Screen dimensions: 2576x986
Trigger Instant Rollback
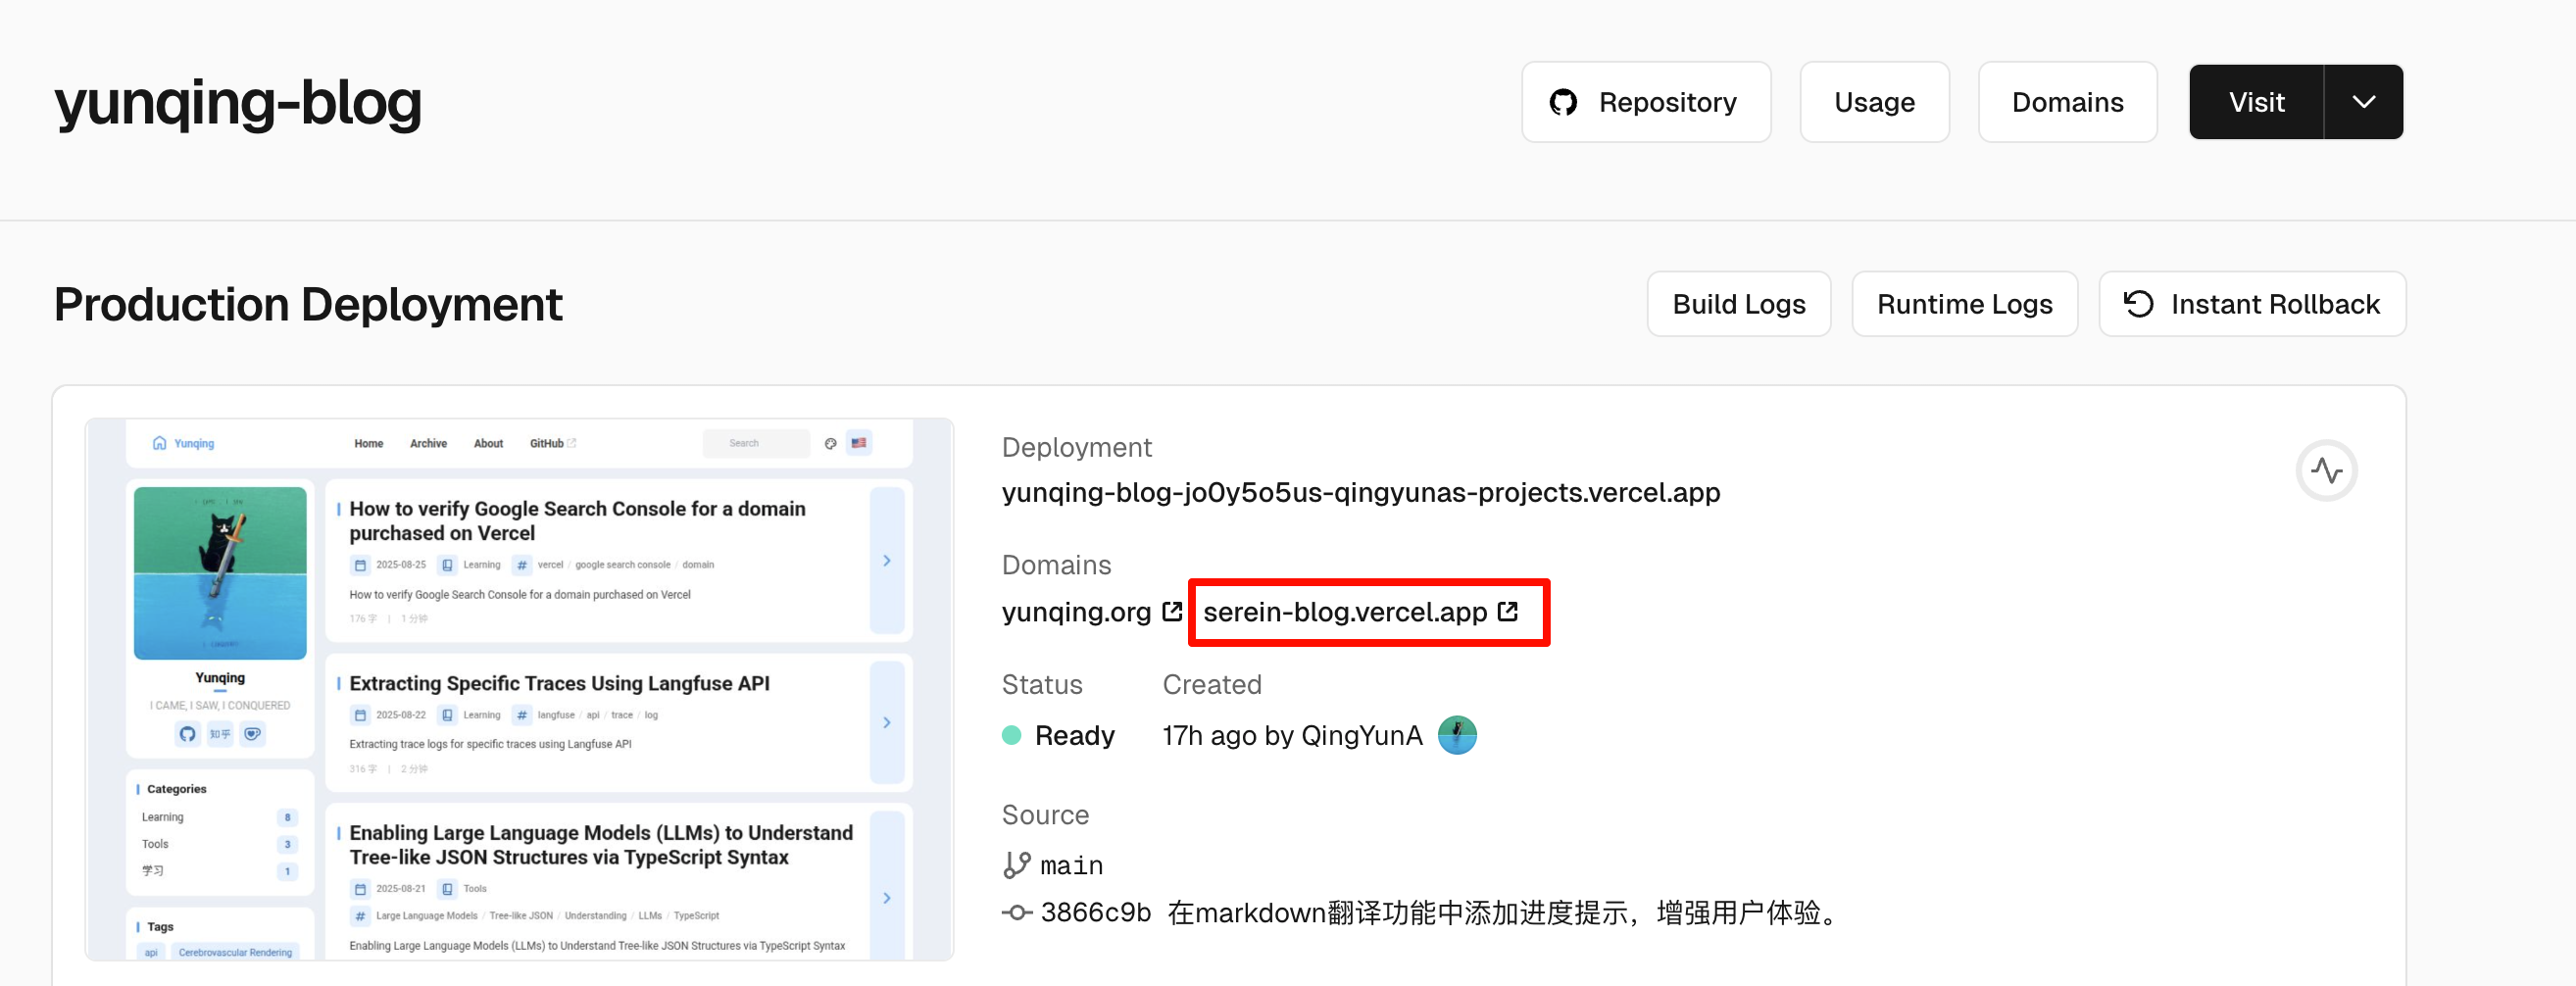point(2252,304)
